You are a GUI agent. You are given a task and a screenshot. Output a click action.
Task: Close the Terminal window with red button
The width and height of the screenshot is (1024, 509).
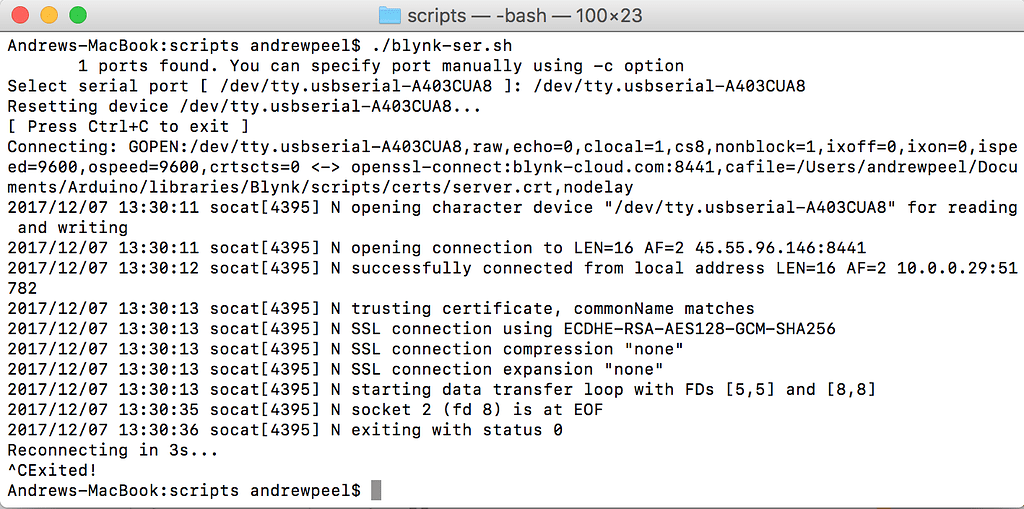click(x=21, y=15)
